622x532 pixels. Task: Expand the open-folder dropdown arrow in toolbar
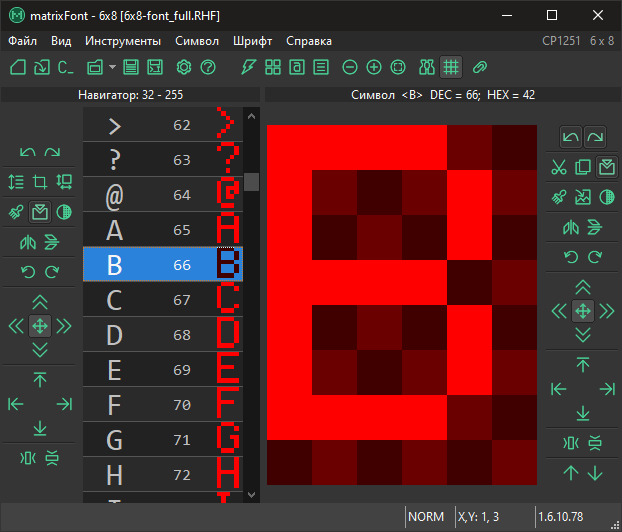pos(113,67)
